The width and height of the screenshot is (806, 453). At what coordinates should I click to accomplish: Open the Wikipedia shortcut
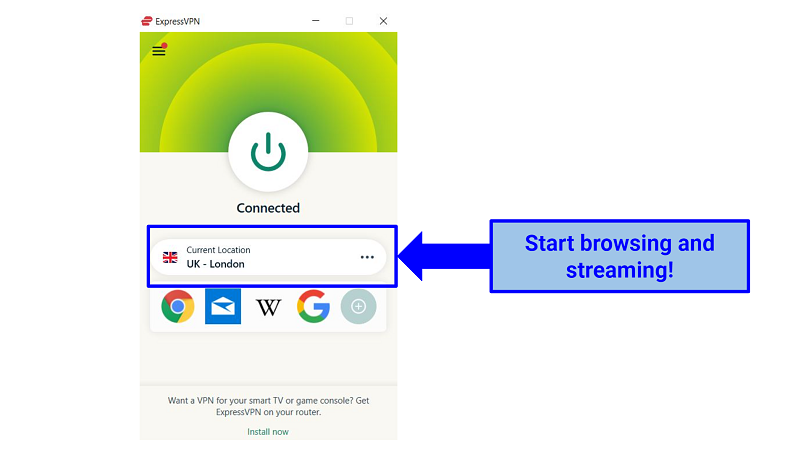pos(268,308)
